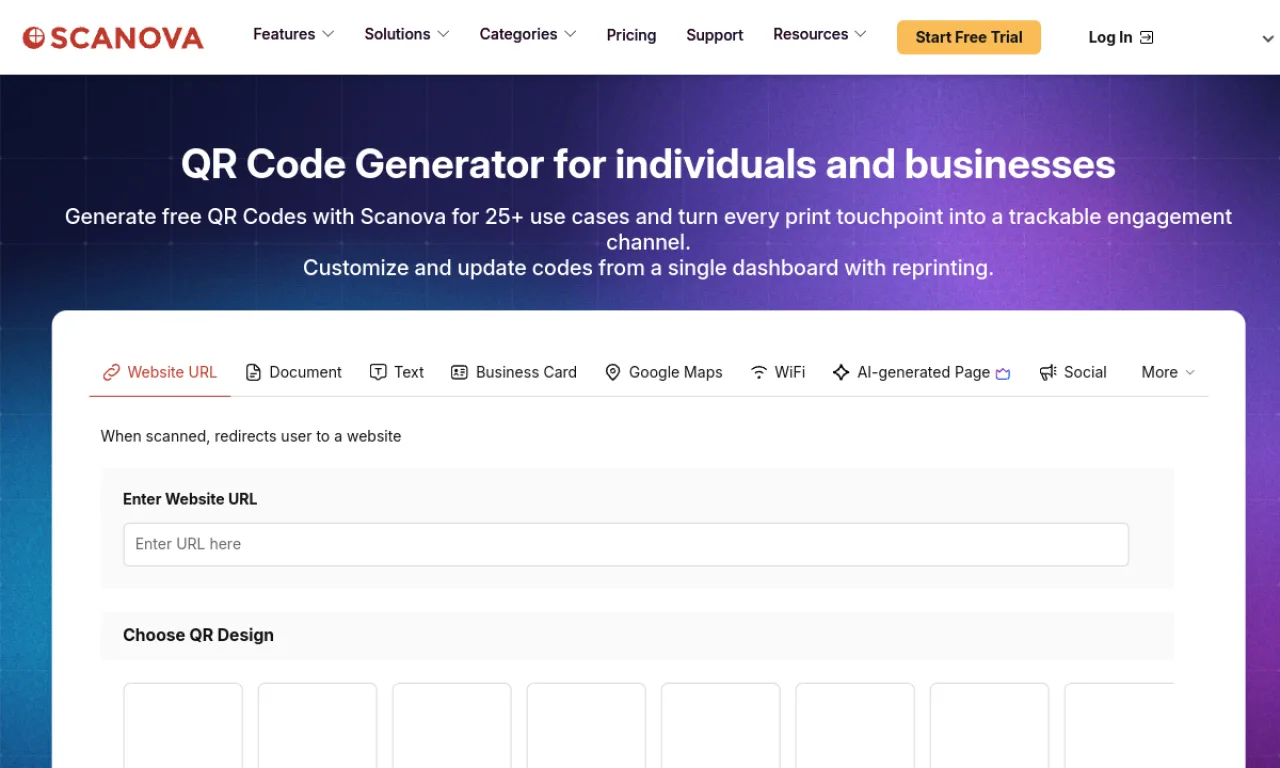Select the third QR design thumbnail
The height and width of the screenshot is (768, 1280).
(x=452, y=725)
